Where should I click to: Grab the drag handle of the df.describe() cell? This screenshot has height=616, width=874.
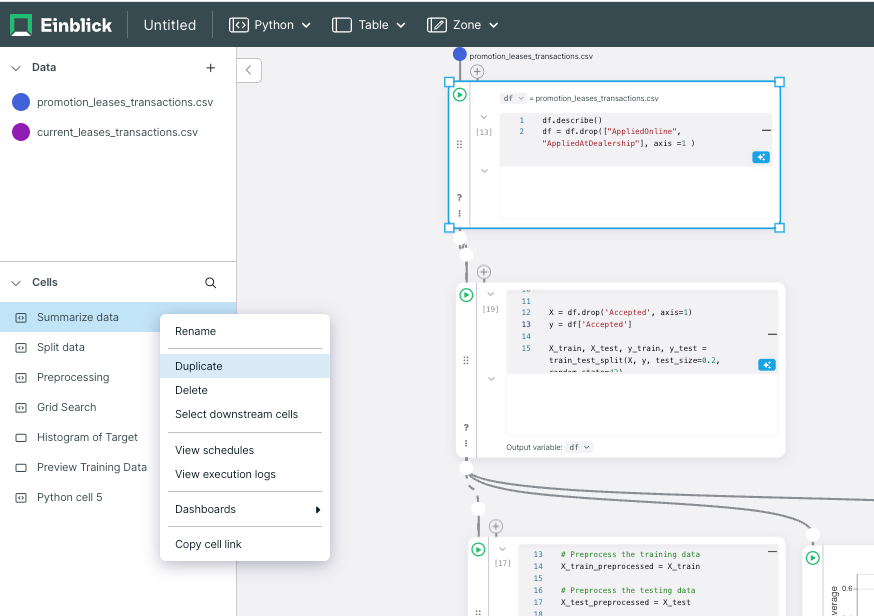[459, 144]
